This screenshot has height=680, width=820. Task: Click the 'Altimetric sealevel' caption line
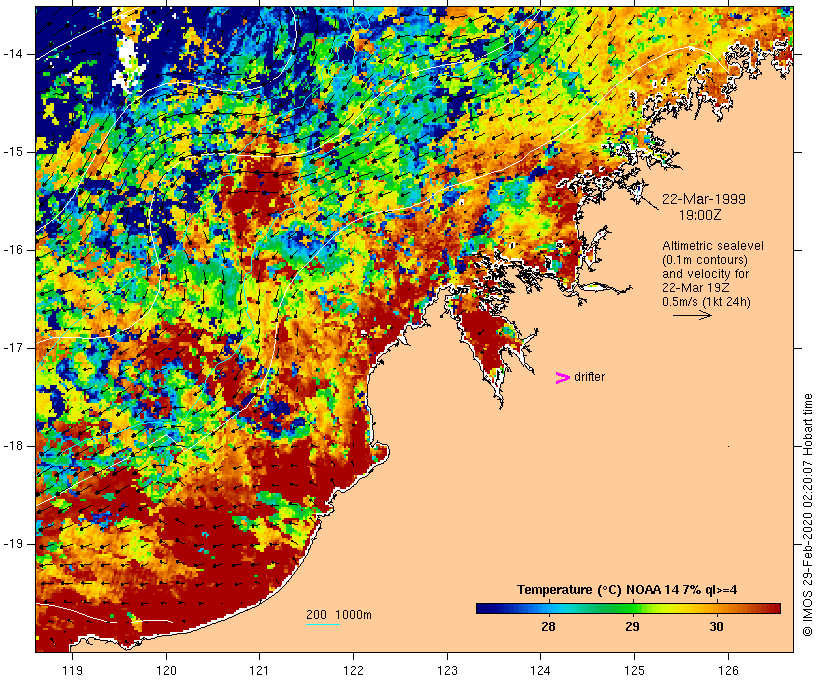pyautogui.click(x=713, y=246)
